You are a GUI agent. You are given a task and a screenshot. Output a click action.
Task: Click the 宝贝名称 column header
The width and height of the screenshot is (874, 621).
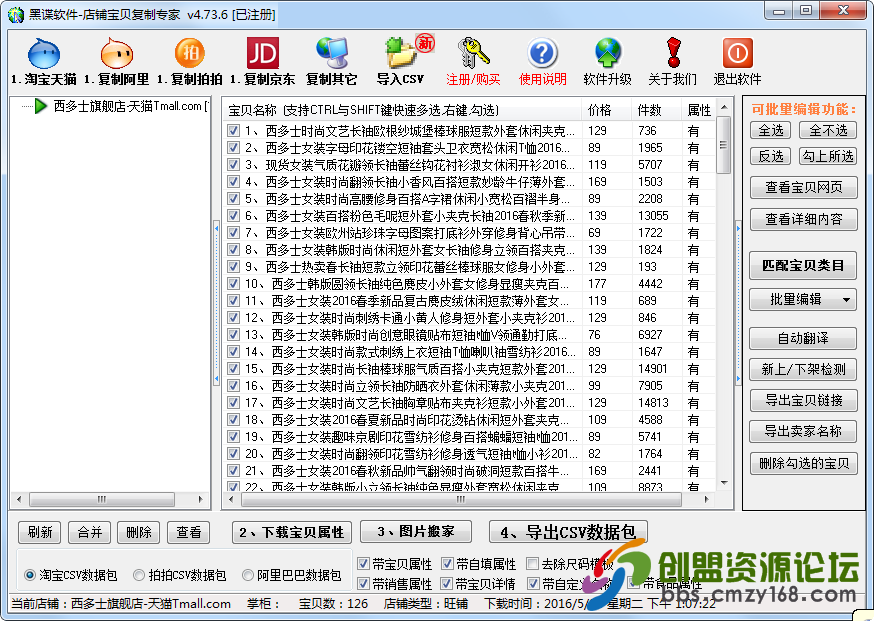pyautogui.click(x=402, y=110)
